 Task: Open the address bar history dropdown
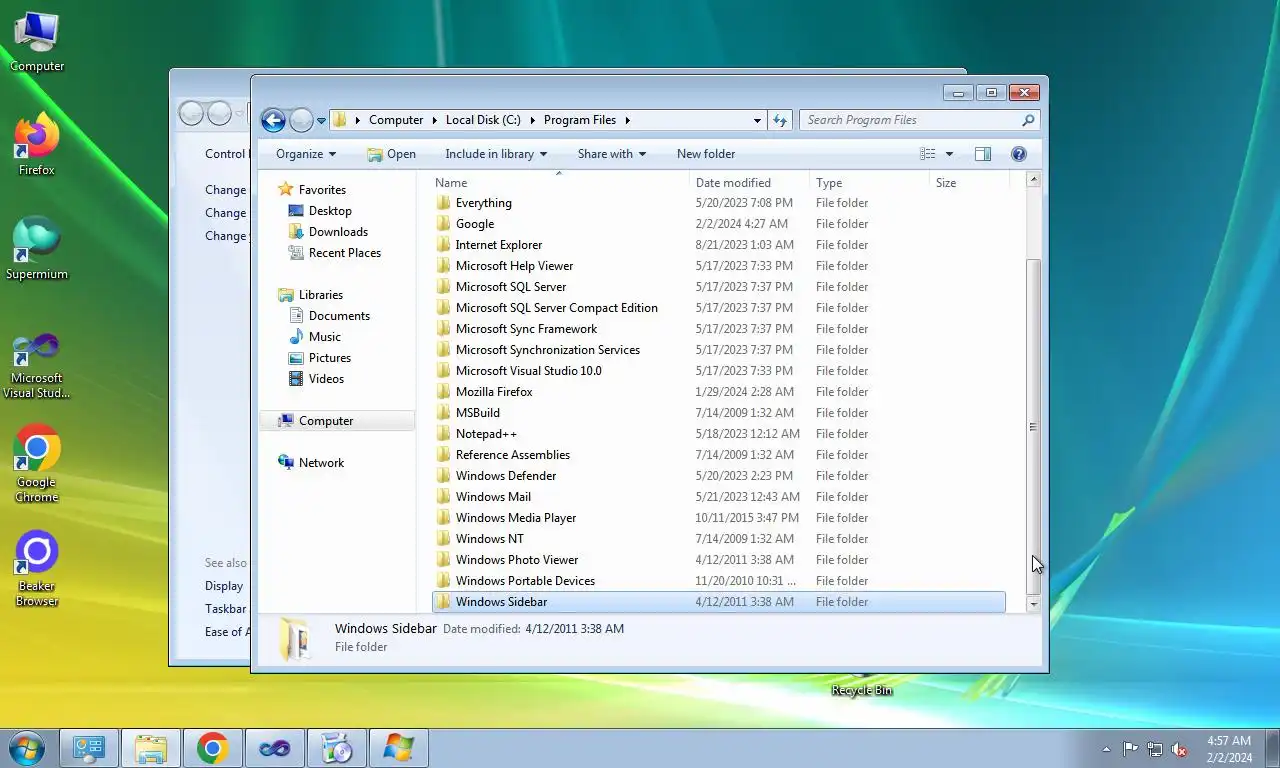757,120
